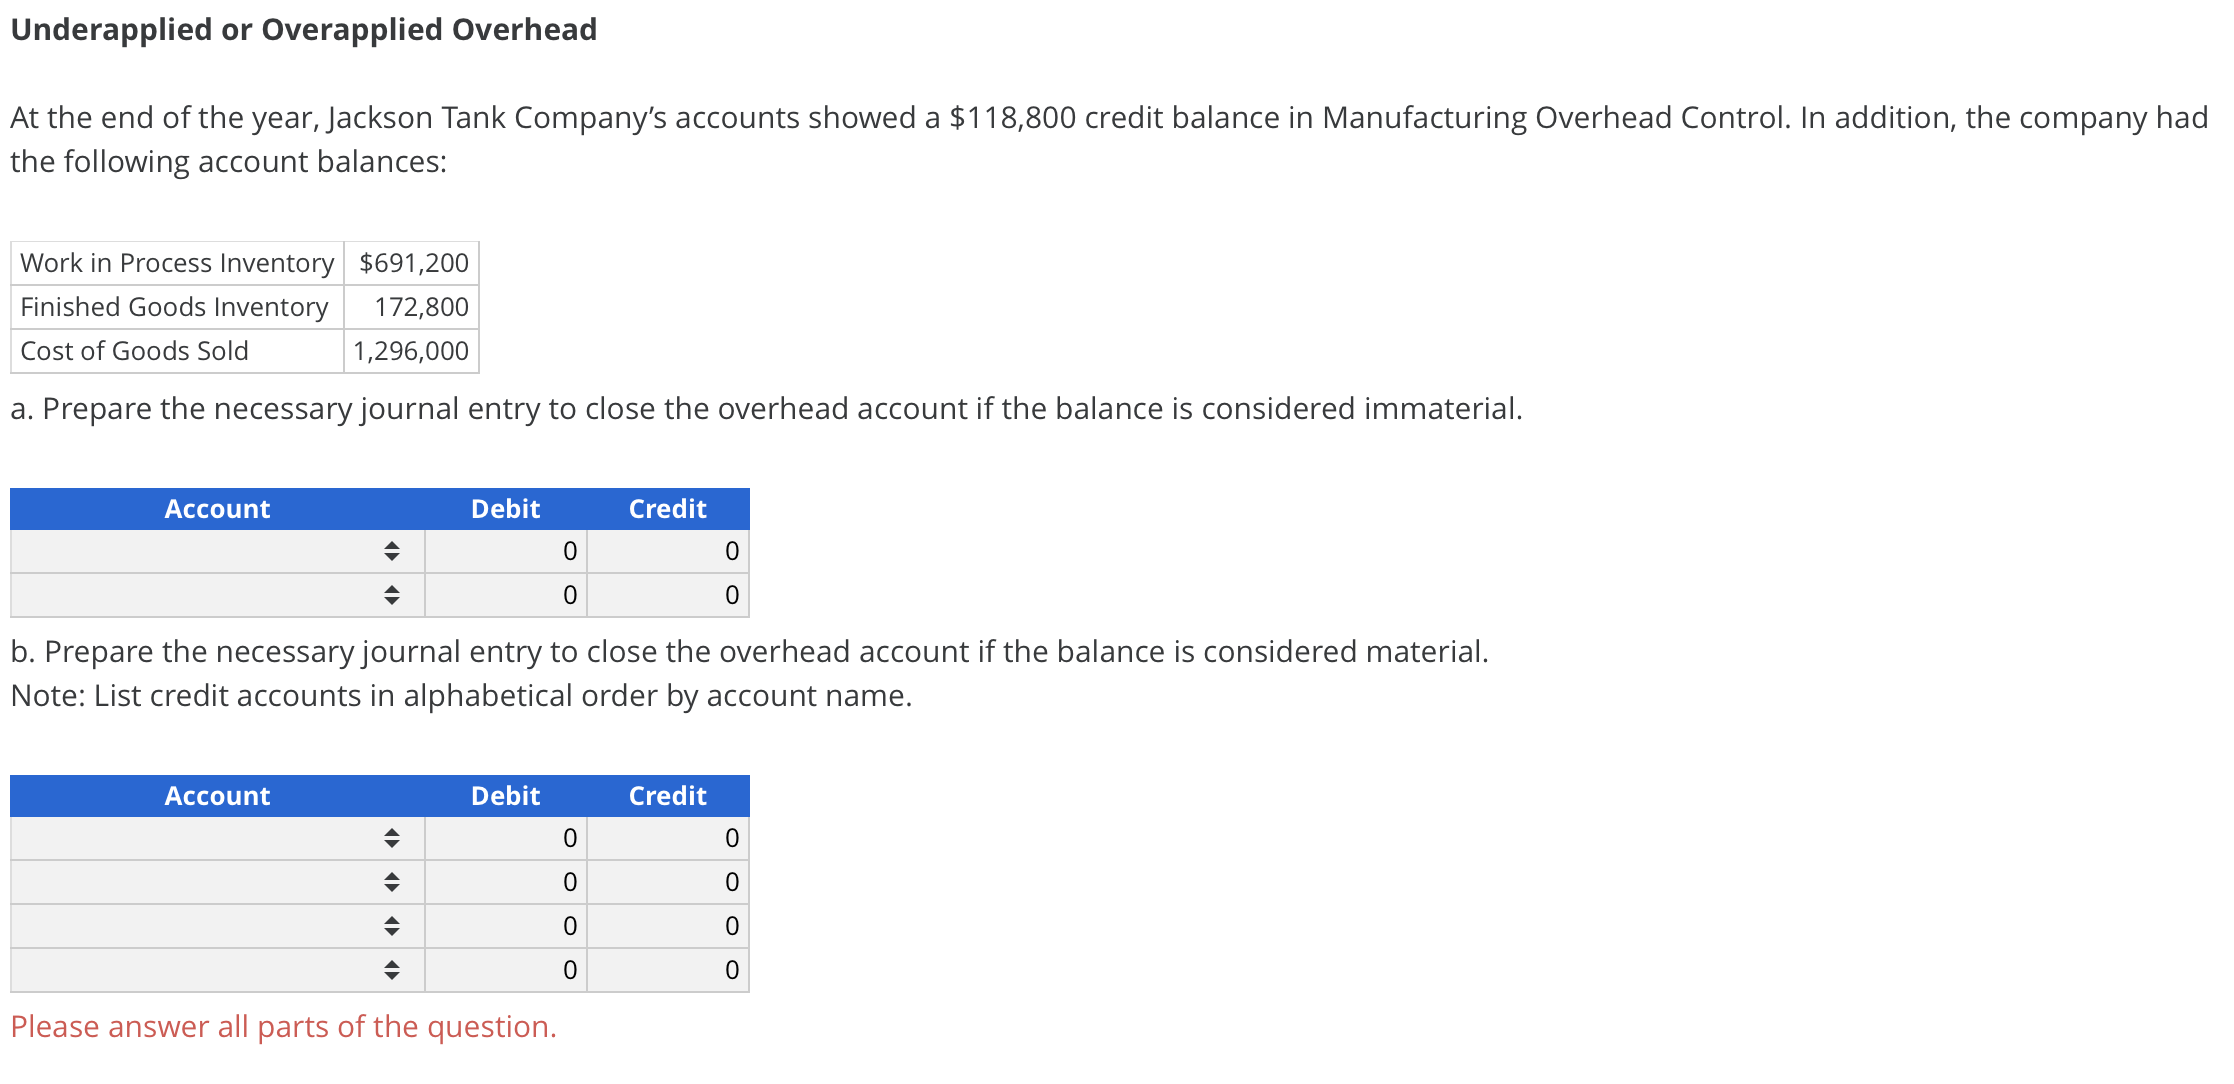Select the first Debit field in table a

(505, 551)
